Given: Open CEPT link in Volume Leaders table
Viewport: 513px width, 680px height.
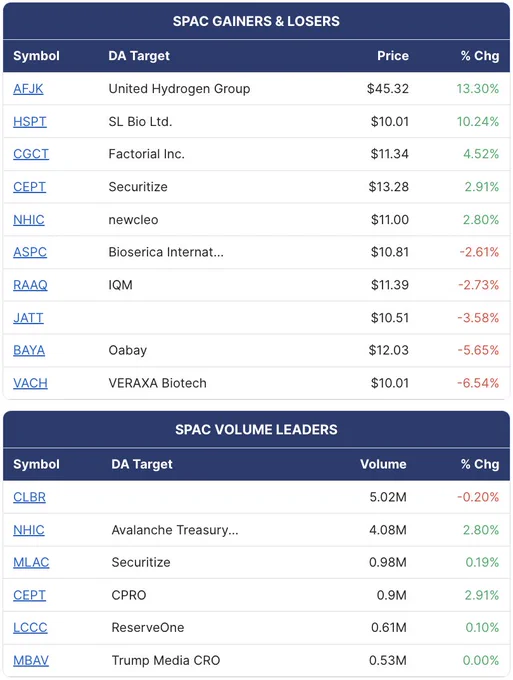Looking at the screenshot, I should pos(29,595).
